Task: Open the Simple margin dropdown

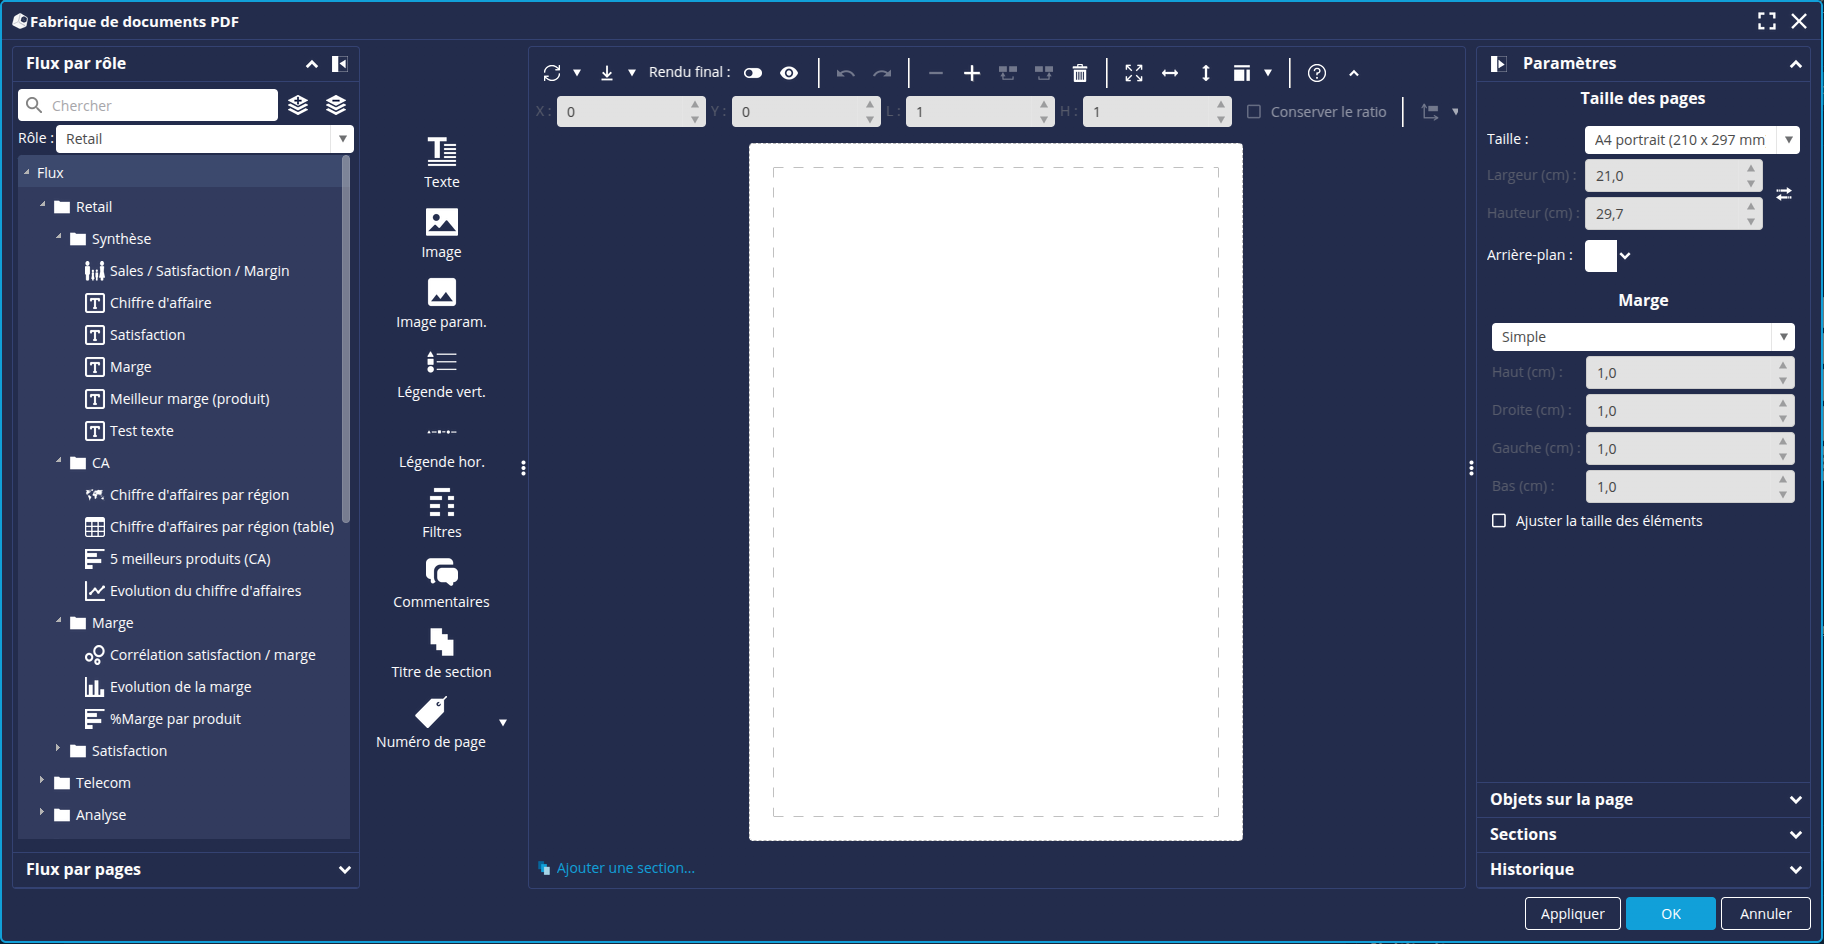Action: click(x=1784, y=337)
